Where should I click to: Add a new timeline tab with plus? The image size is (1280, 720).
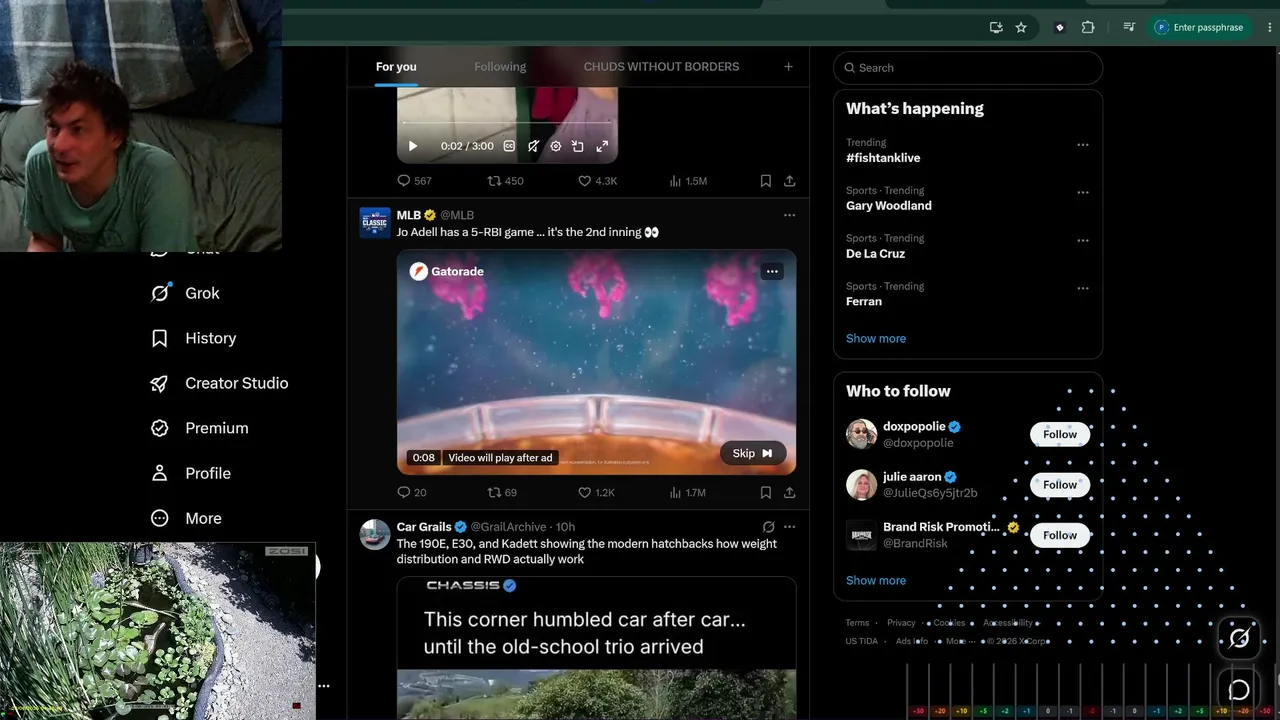click(x=788, y=67)
